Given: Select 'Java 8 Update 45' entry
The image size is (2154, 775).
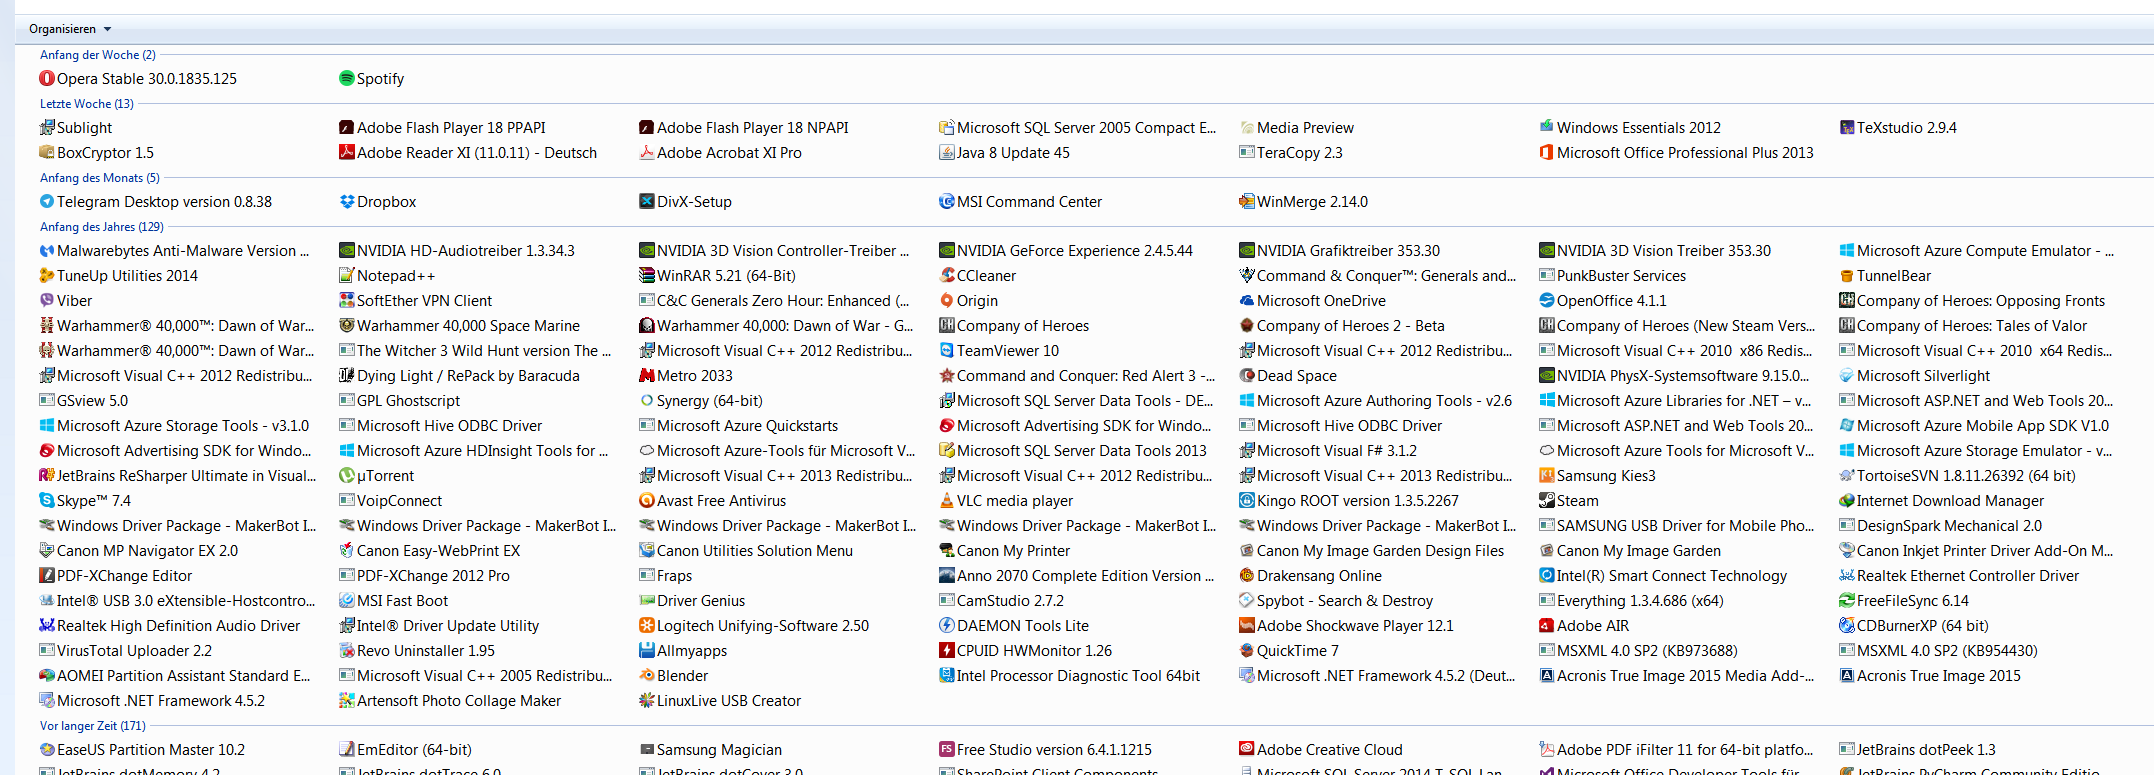Looking at the screenshot, I should coord(1005,152).
